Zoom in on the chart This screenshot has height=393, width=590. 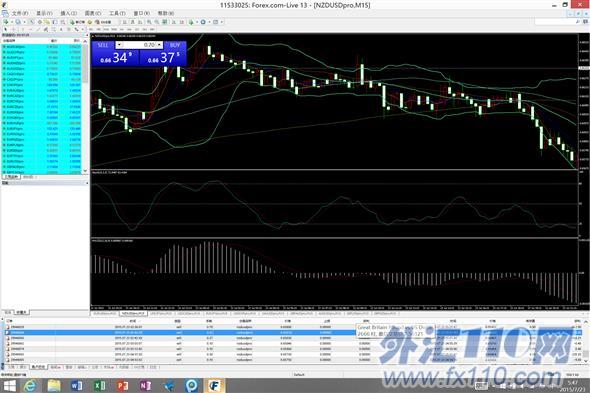tap(149, 22)
